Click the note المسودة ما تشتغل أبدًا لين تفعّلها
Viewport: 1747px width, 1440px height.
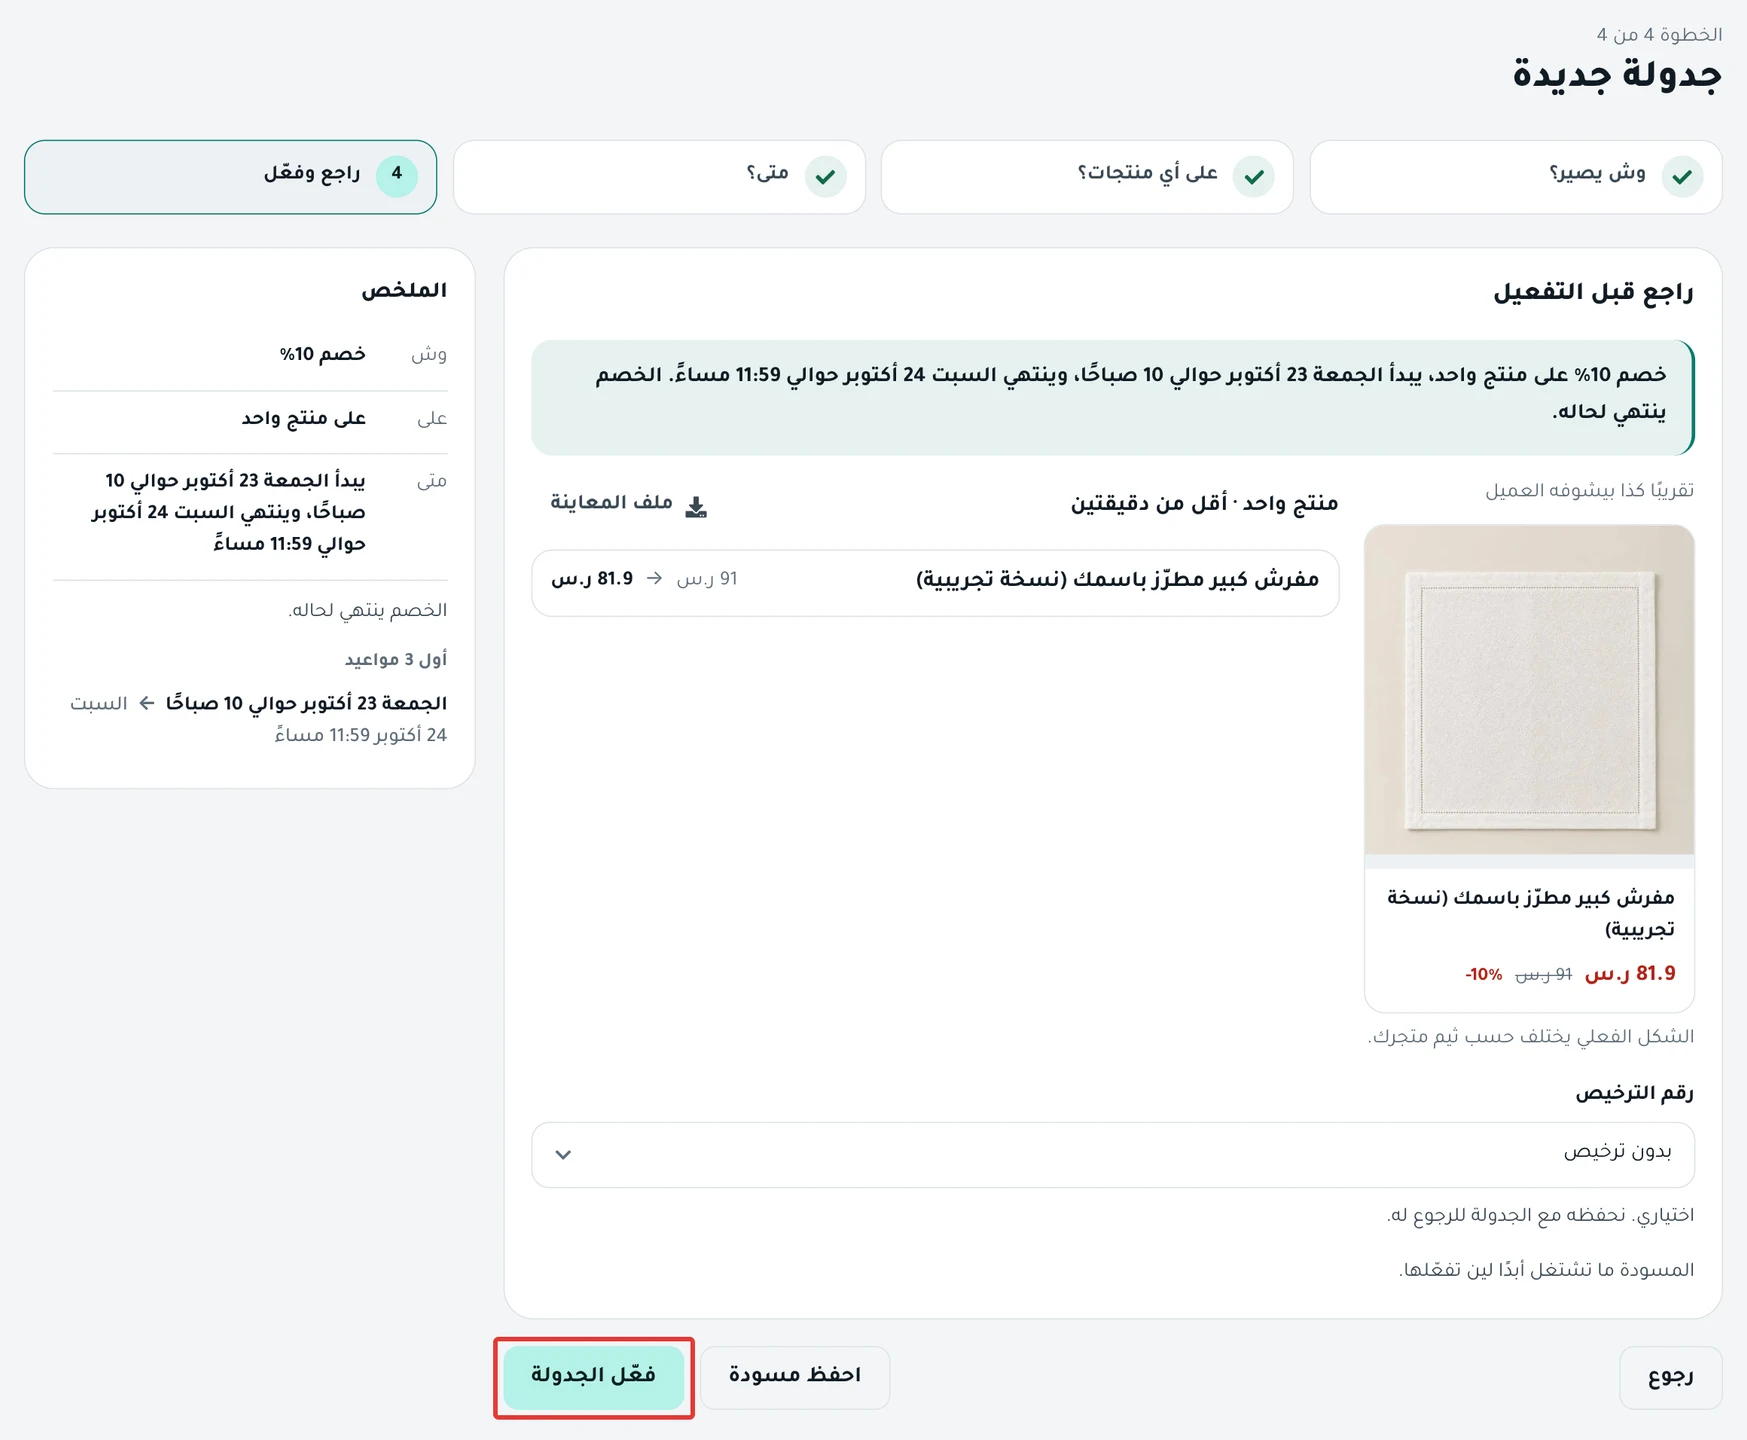pos(1546,1271)
